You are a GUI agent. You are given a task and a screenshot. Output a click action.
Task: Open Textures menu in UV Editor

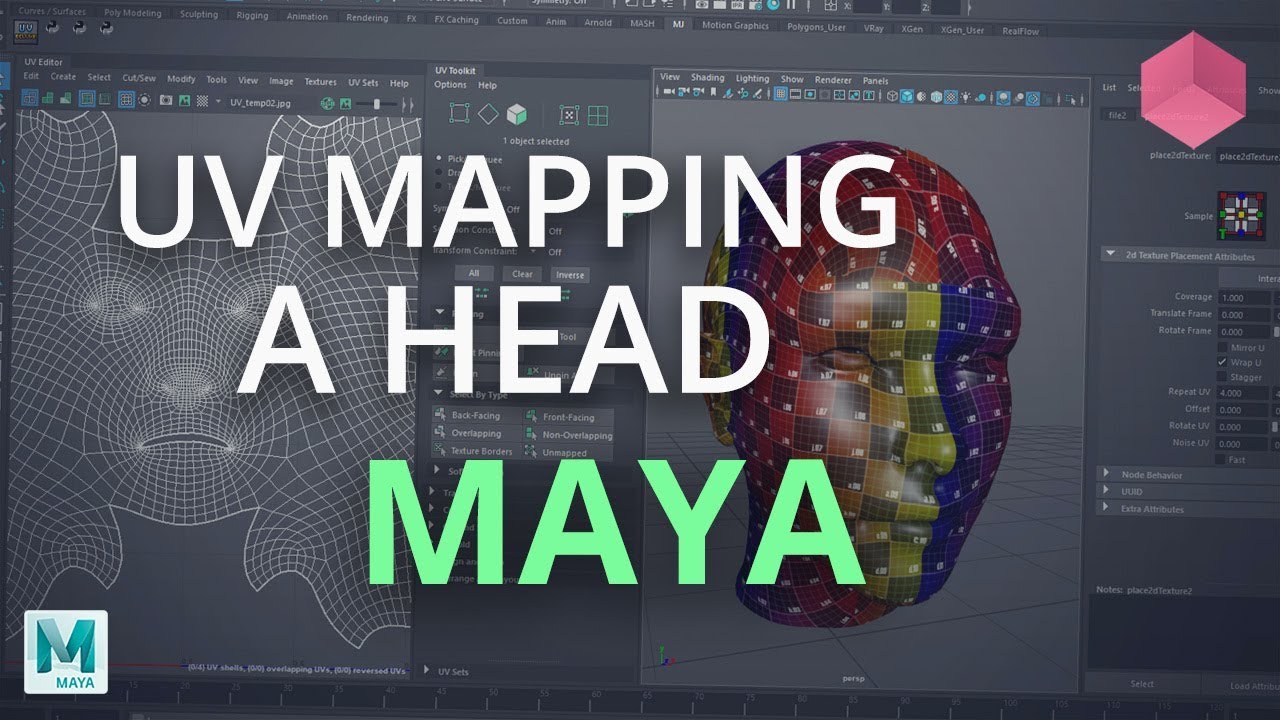click(320, 82)
